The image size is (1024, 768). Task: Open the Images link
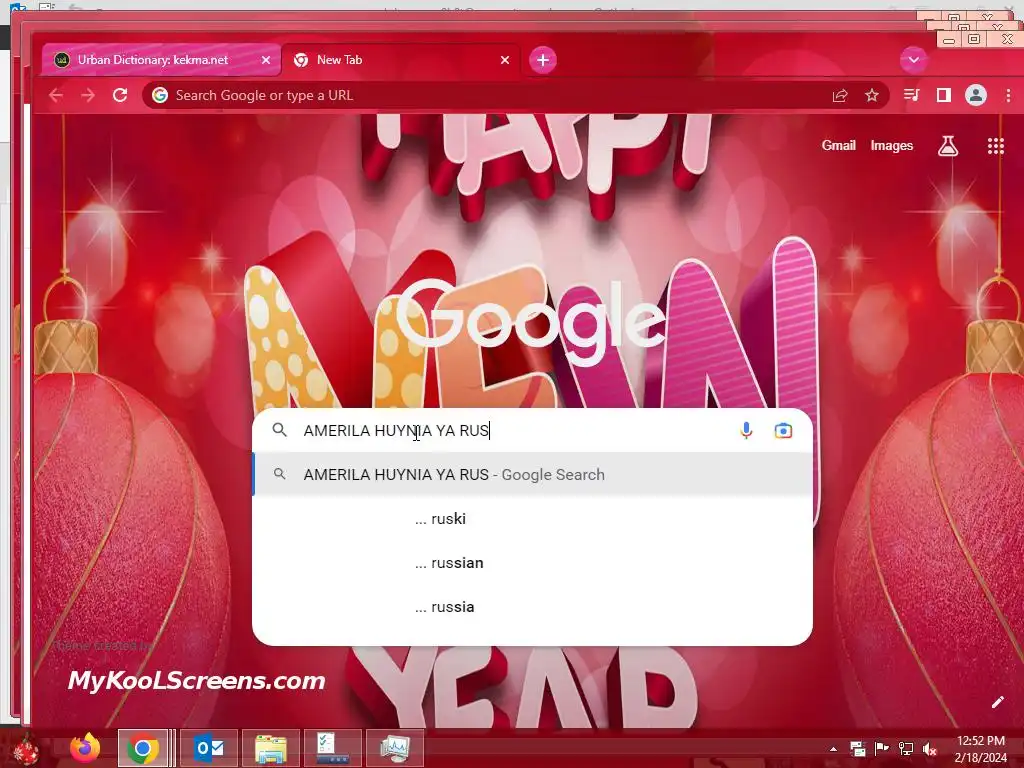pos(891,146)
